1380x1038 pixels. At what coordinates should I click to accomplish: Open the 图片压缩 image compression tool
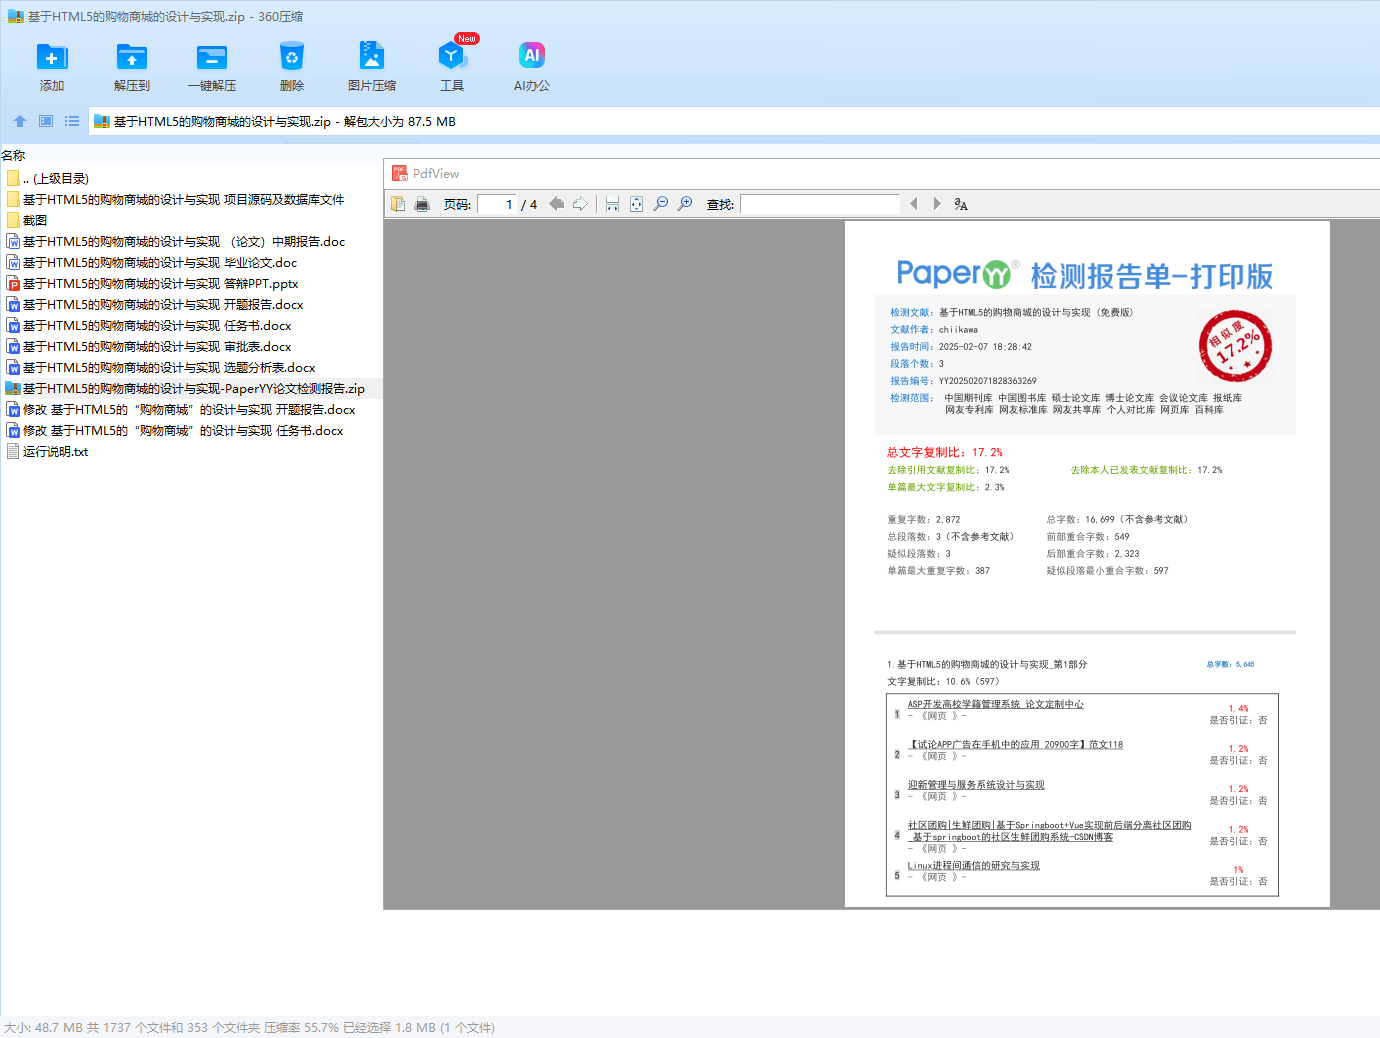[x=372, y=57]
